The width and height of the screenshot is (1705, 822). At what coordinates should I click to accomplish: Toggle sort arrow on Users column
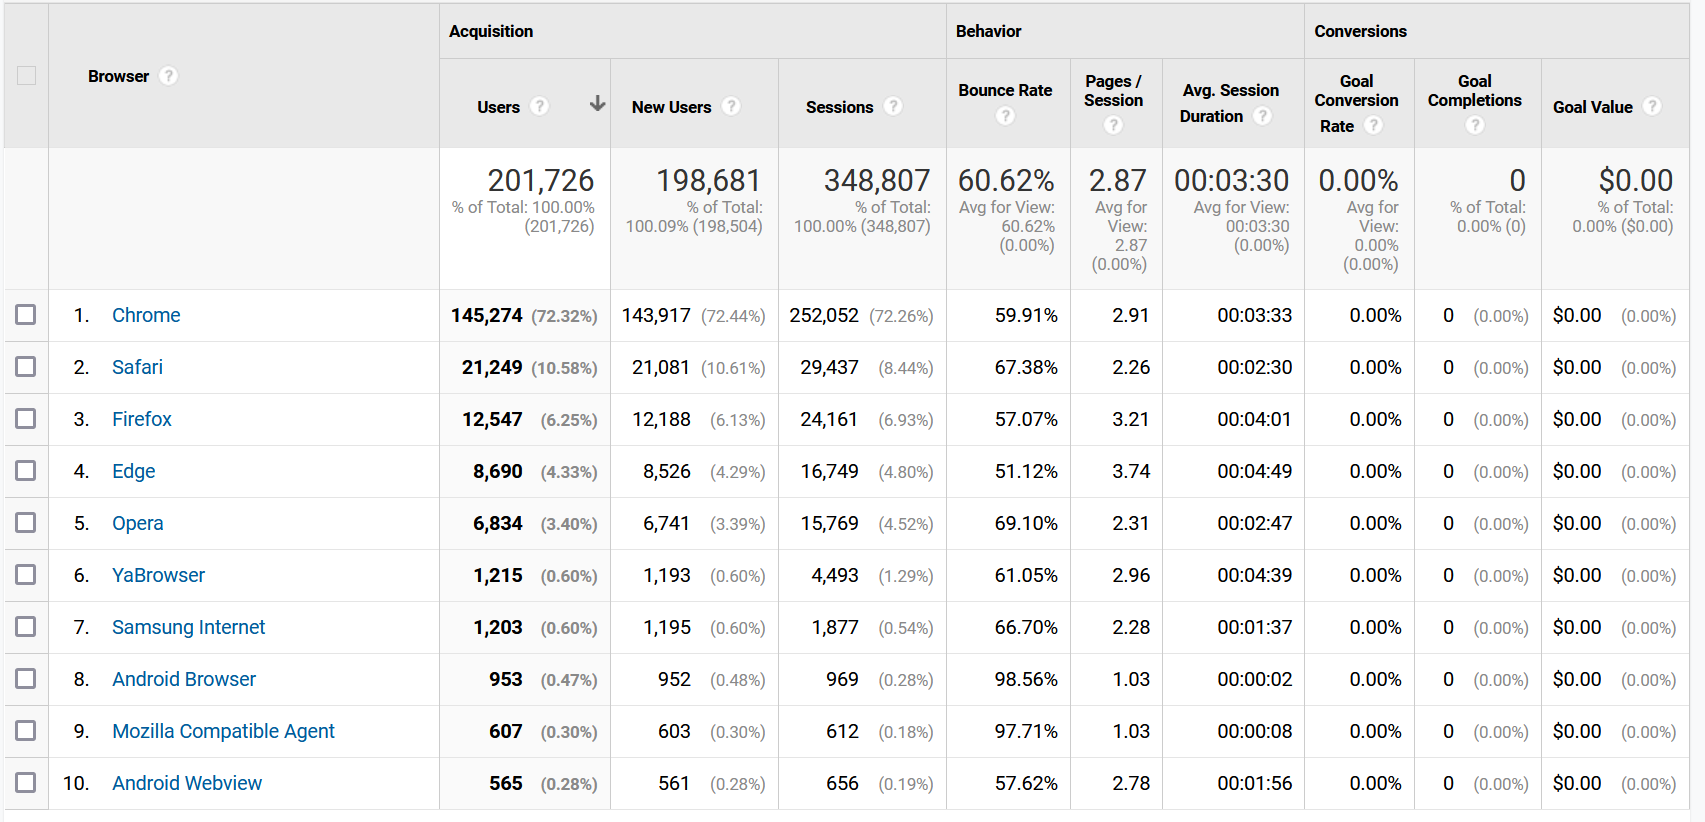tap(597, 104)
